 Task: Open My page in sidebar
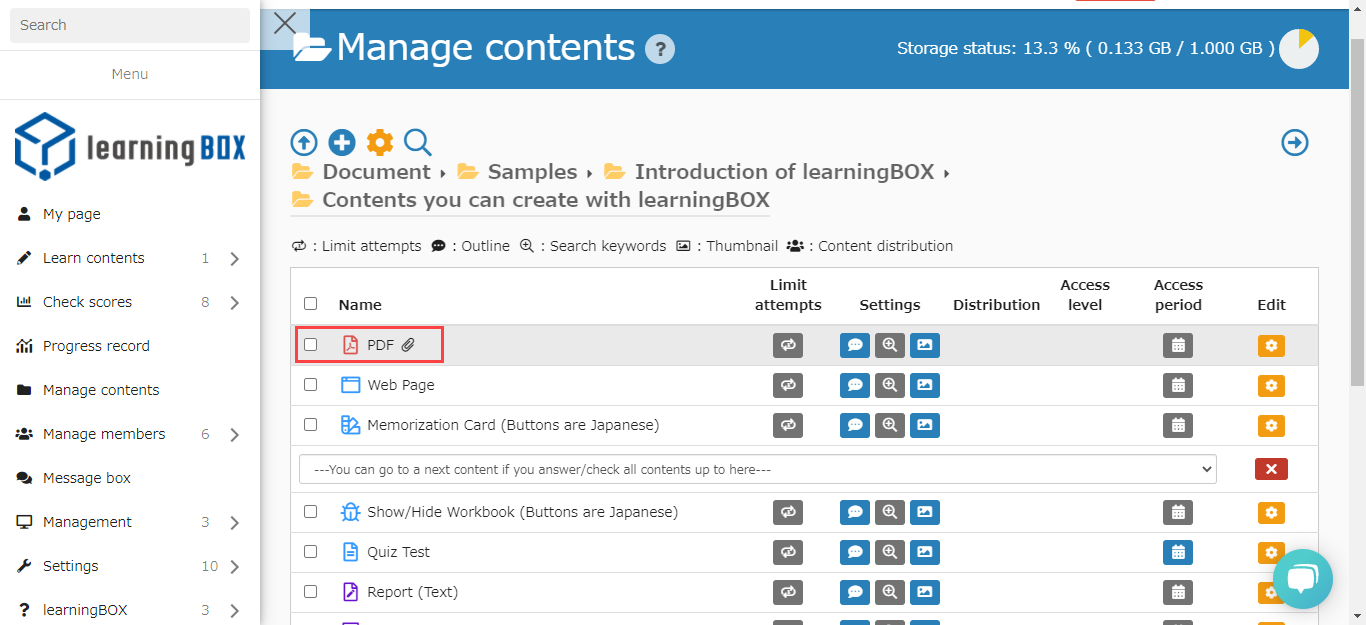pyautogui.click(x=72, y=214)
